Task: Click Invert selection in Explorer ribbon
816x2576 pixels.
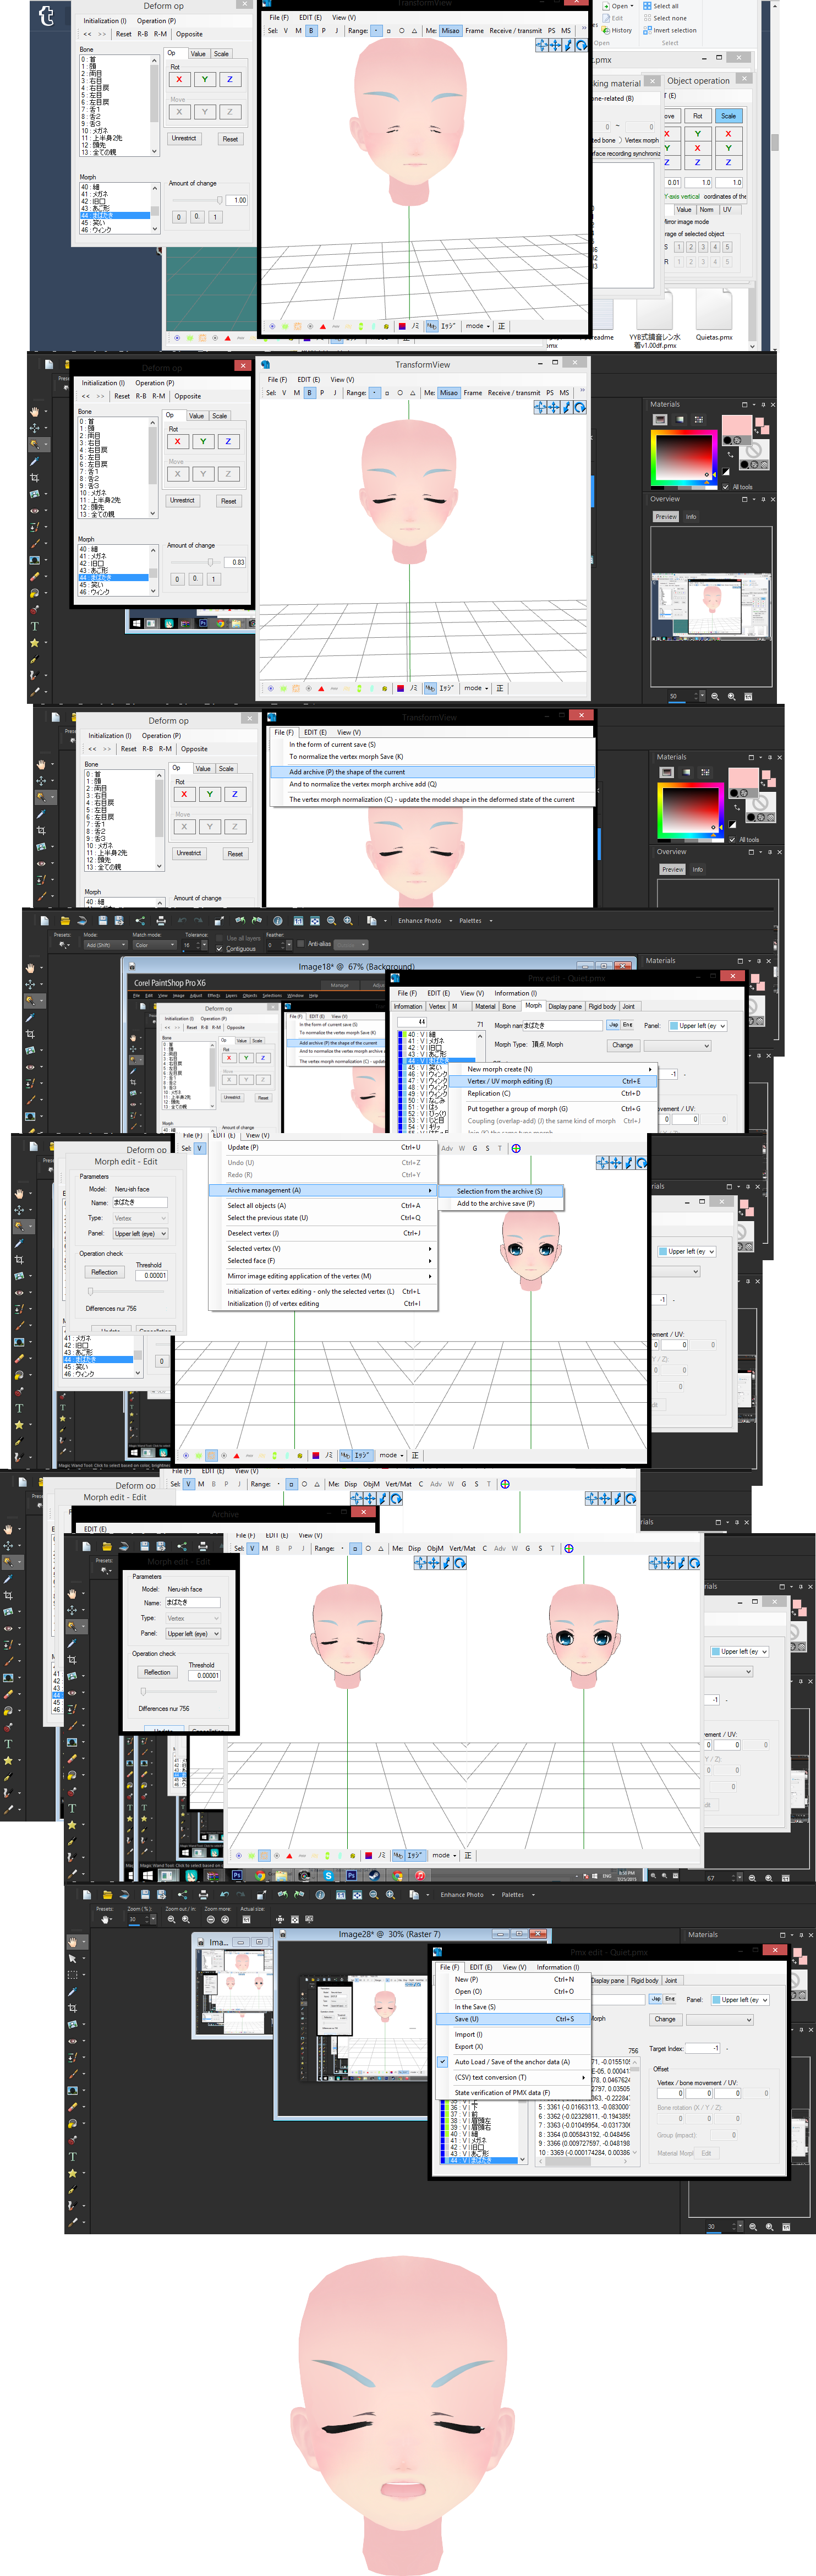Action: point(670,30)
